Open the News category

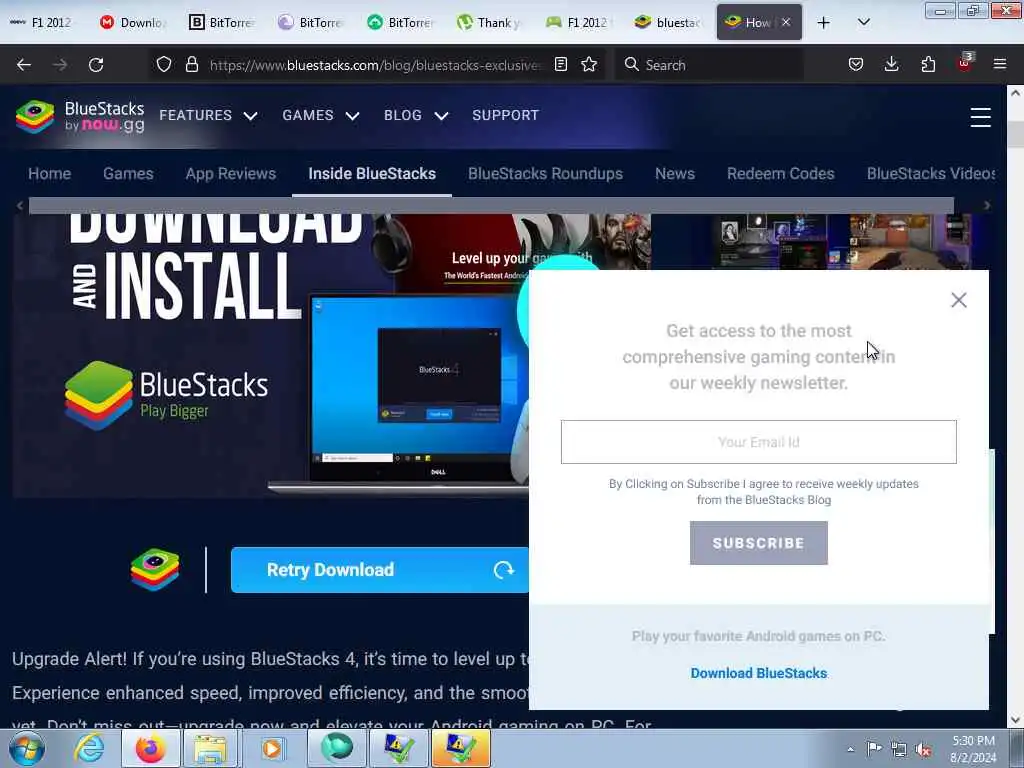point(675,174)
